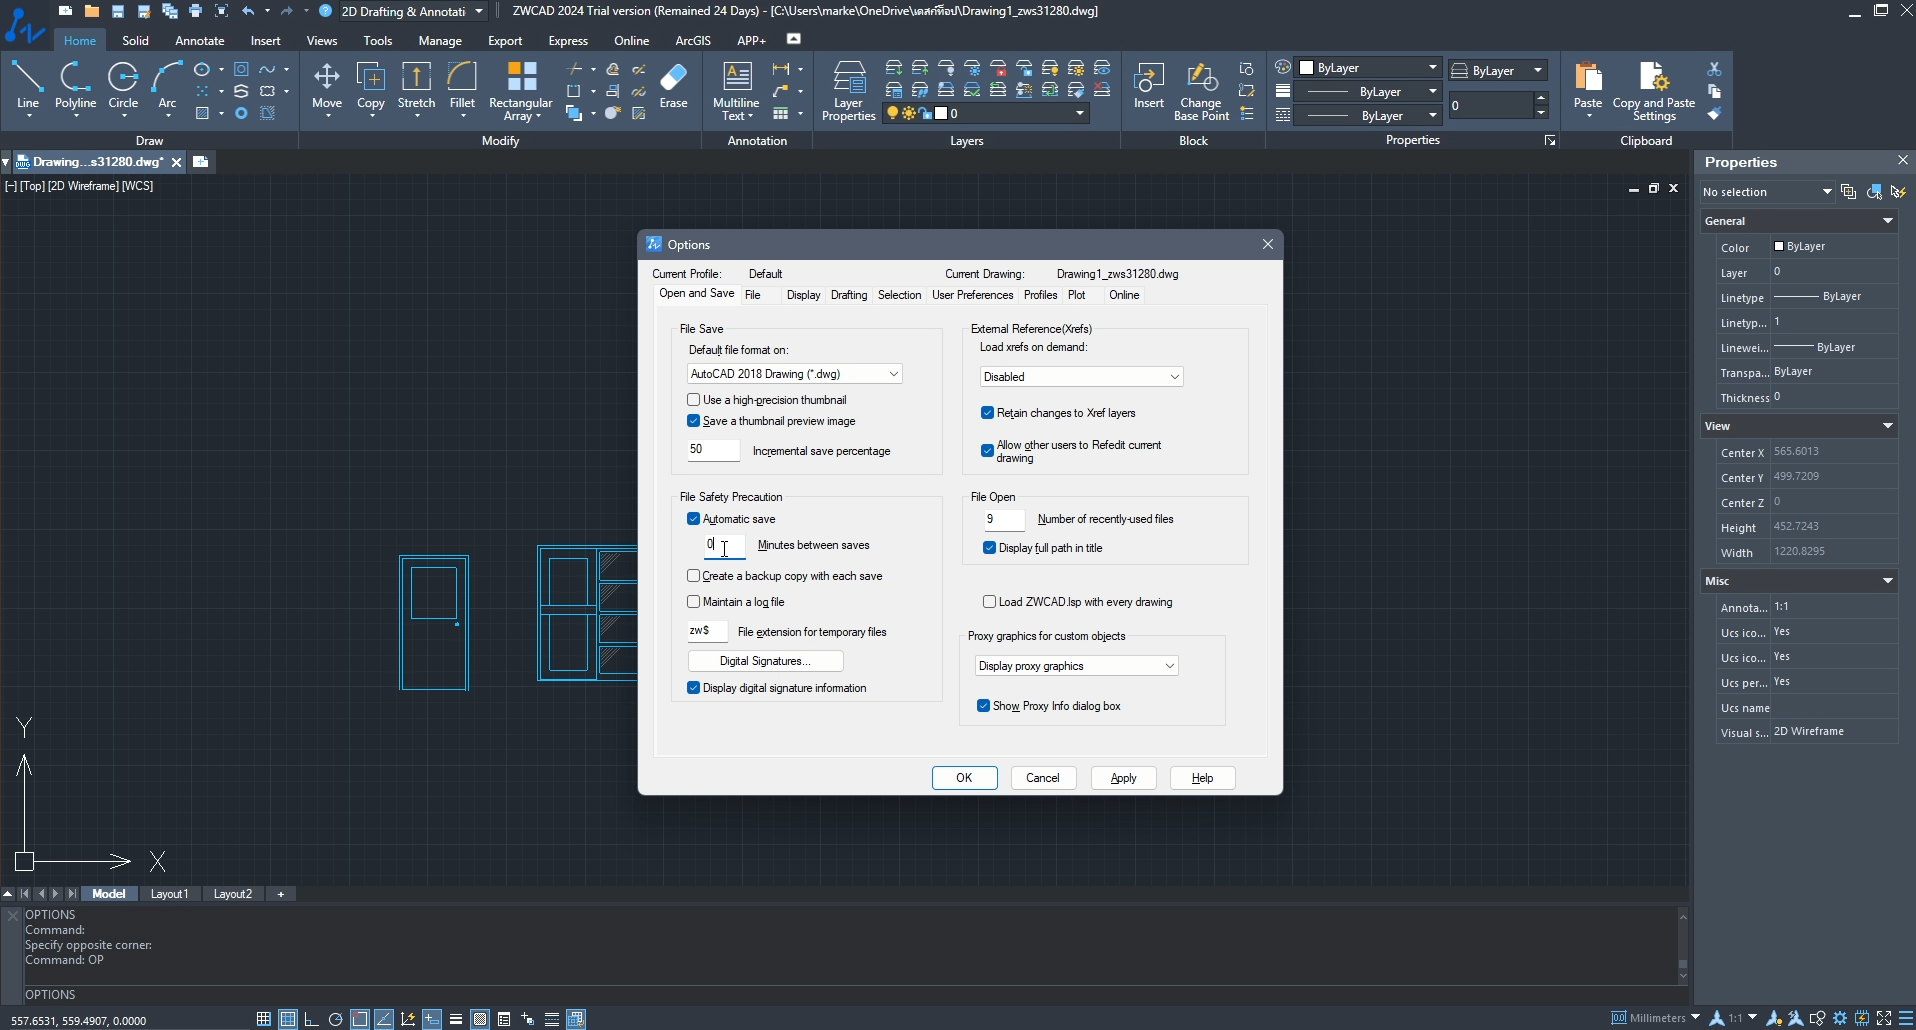Select the Circle tool
Viewport: 1916px width, 1030px height.
pyautogui.click(x=123, y=87)
